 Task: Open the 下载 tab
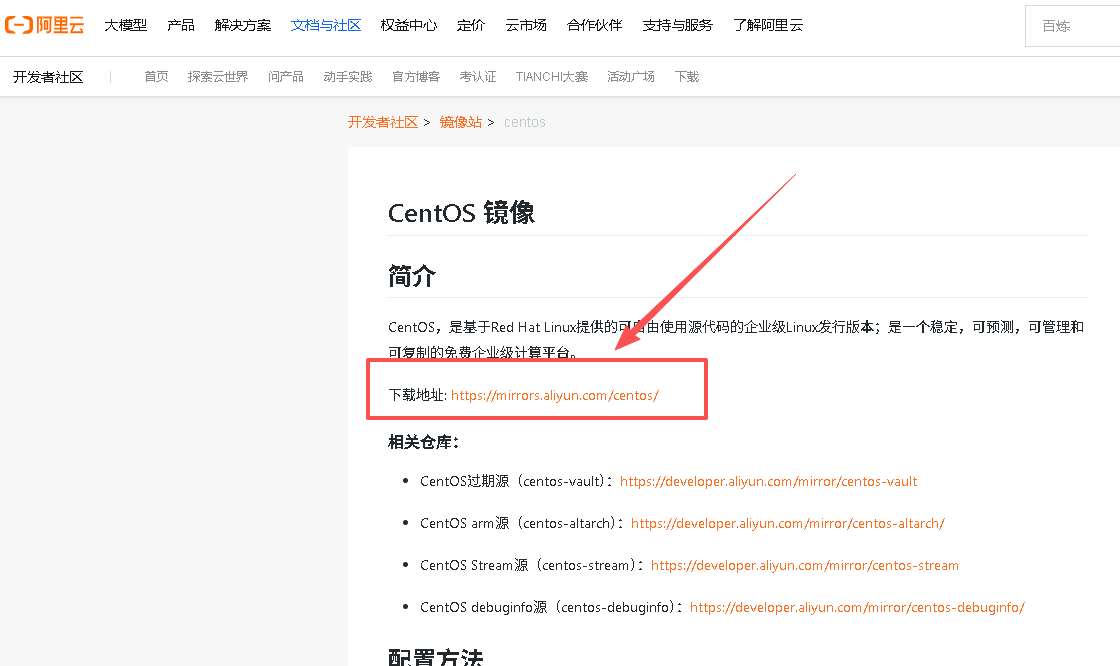coord(687,76)
